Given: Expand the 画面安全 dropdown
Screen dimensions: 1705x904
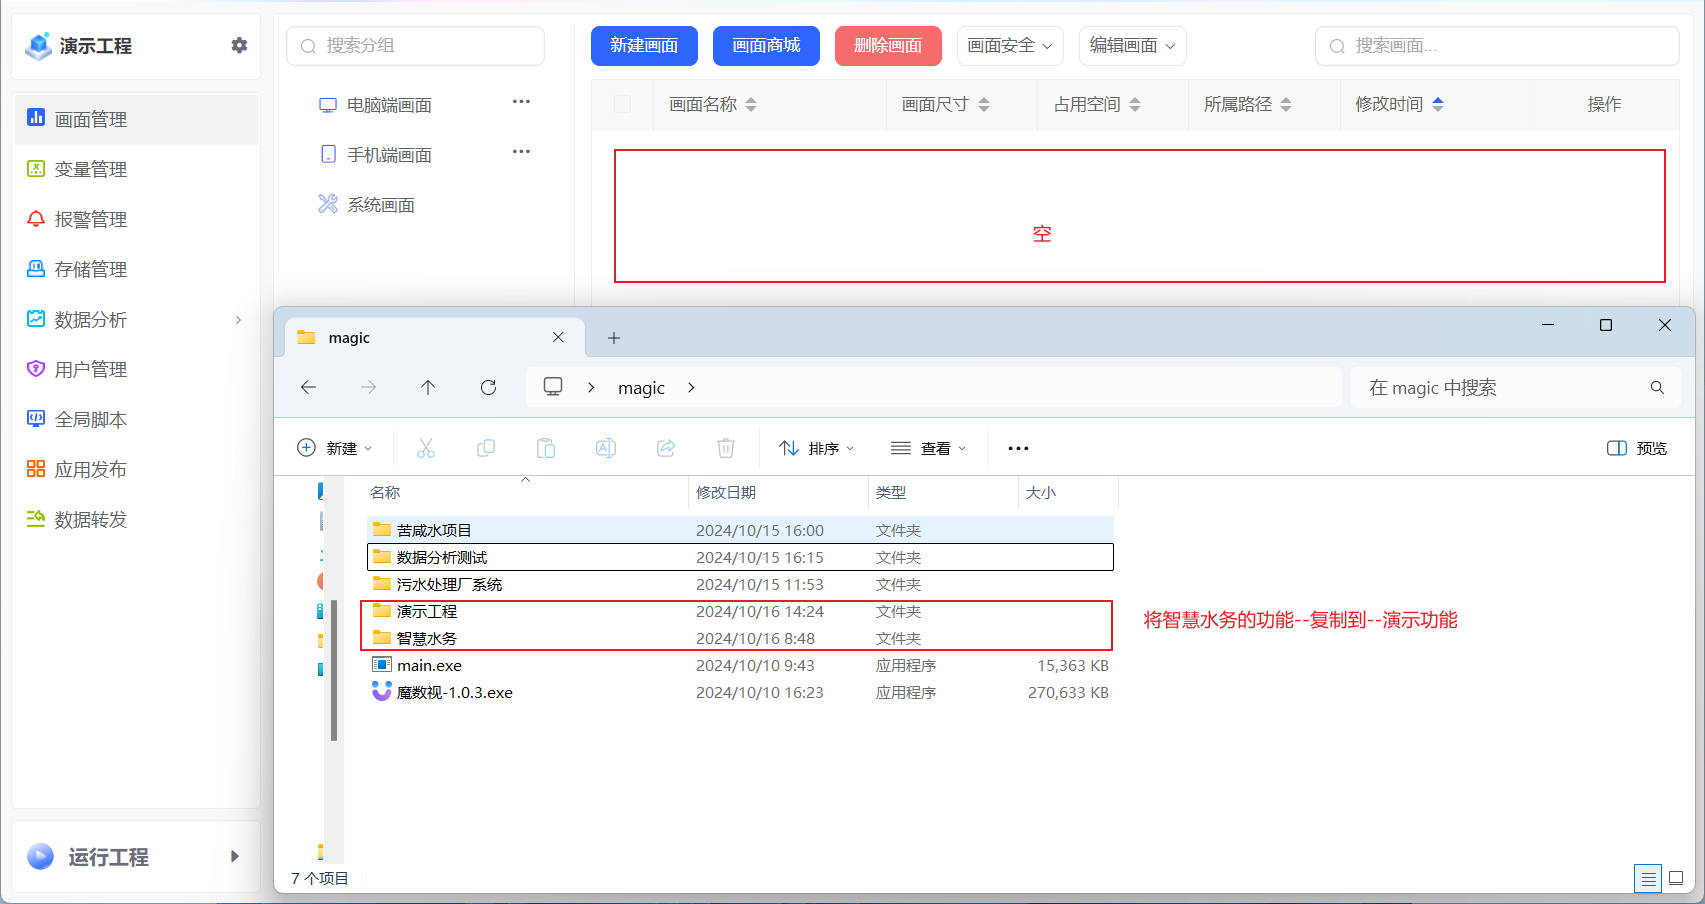Looking at the screenshot, I should point(1009,46).
